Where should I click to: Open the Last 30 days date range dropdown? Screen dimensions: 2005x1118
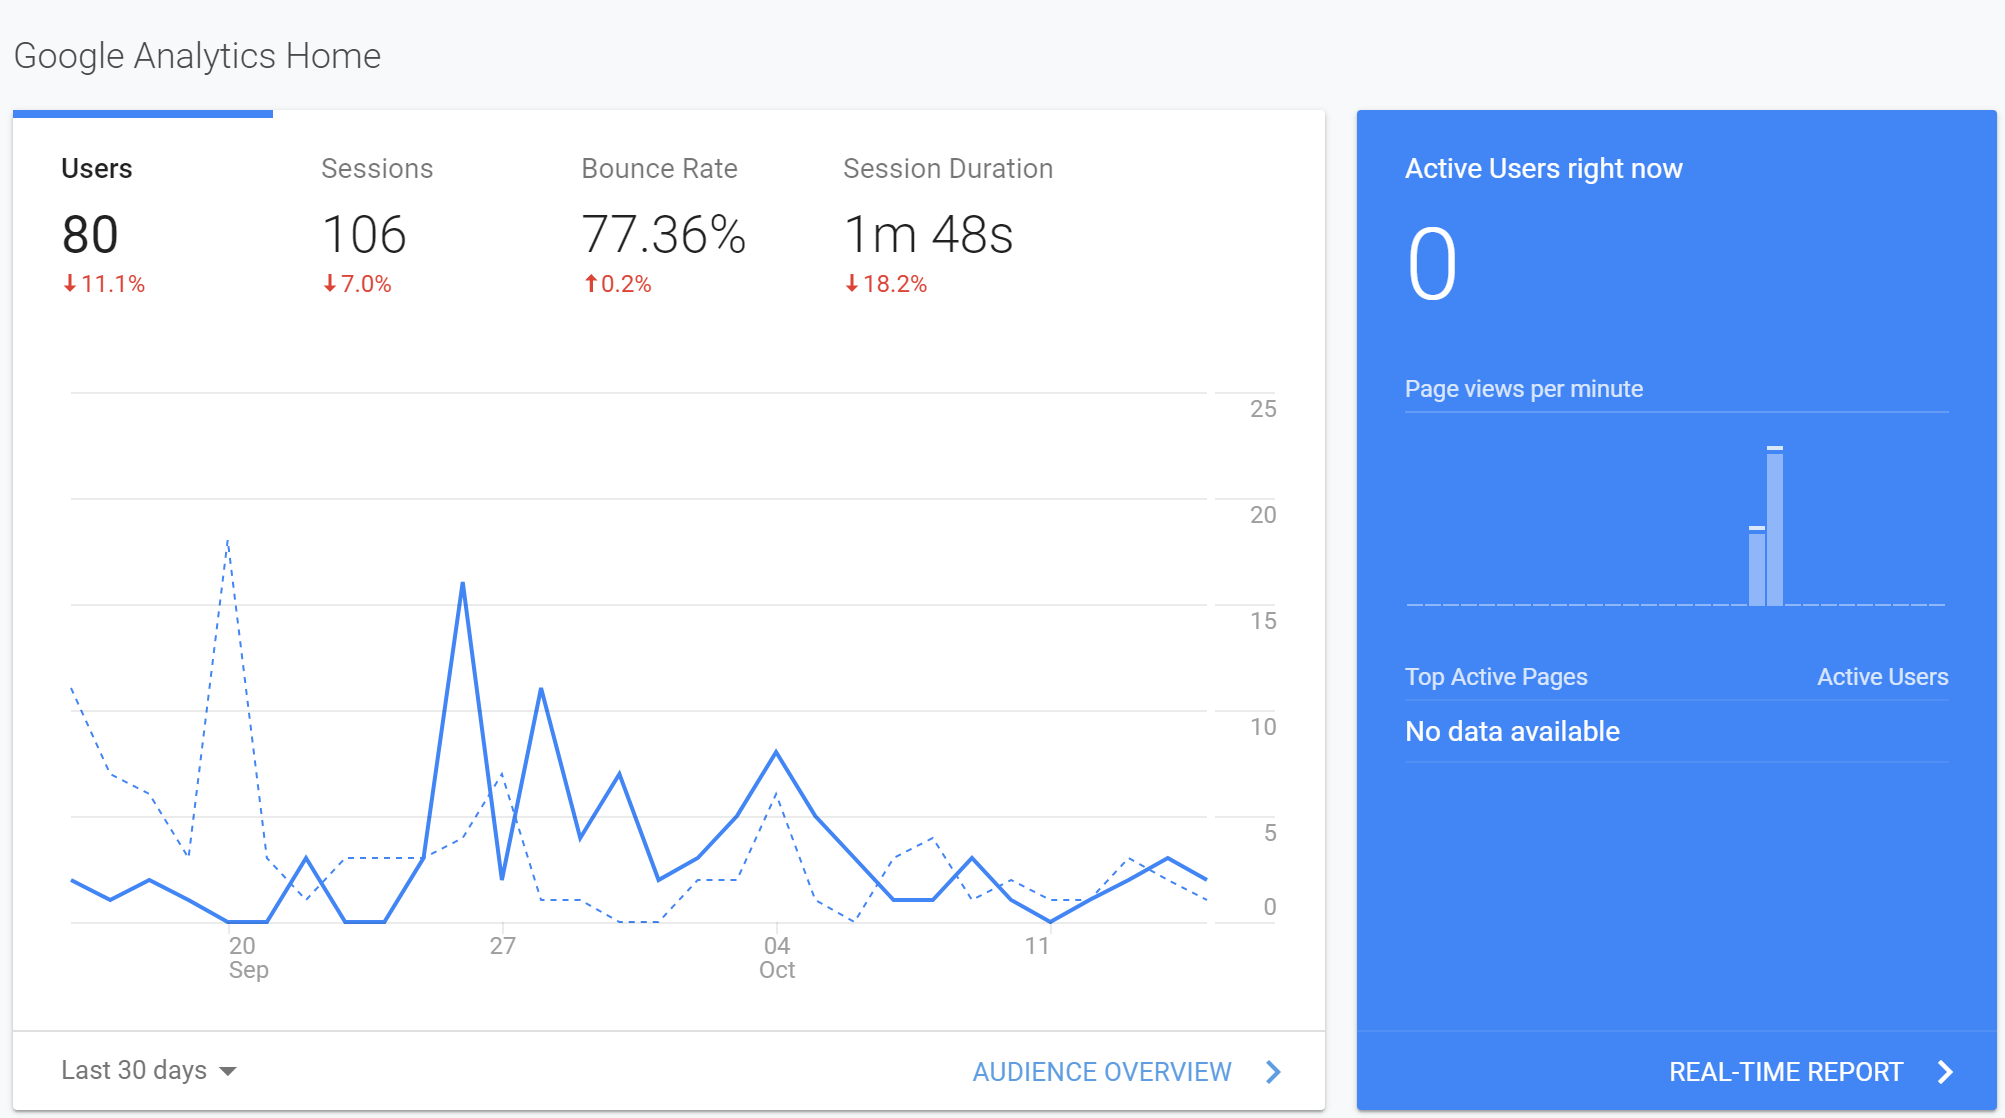[149, 1070]
